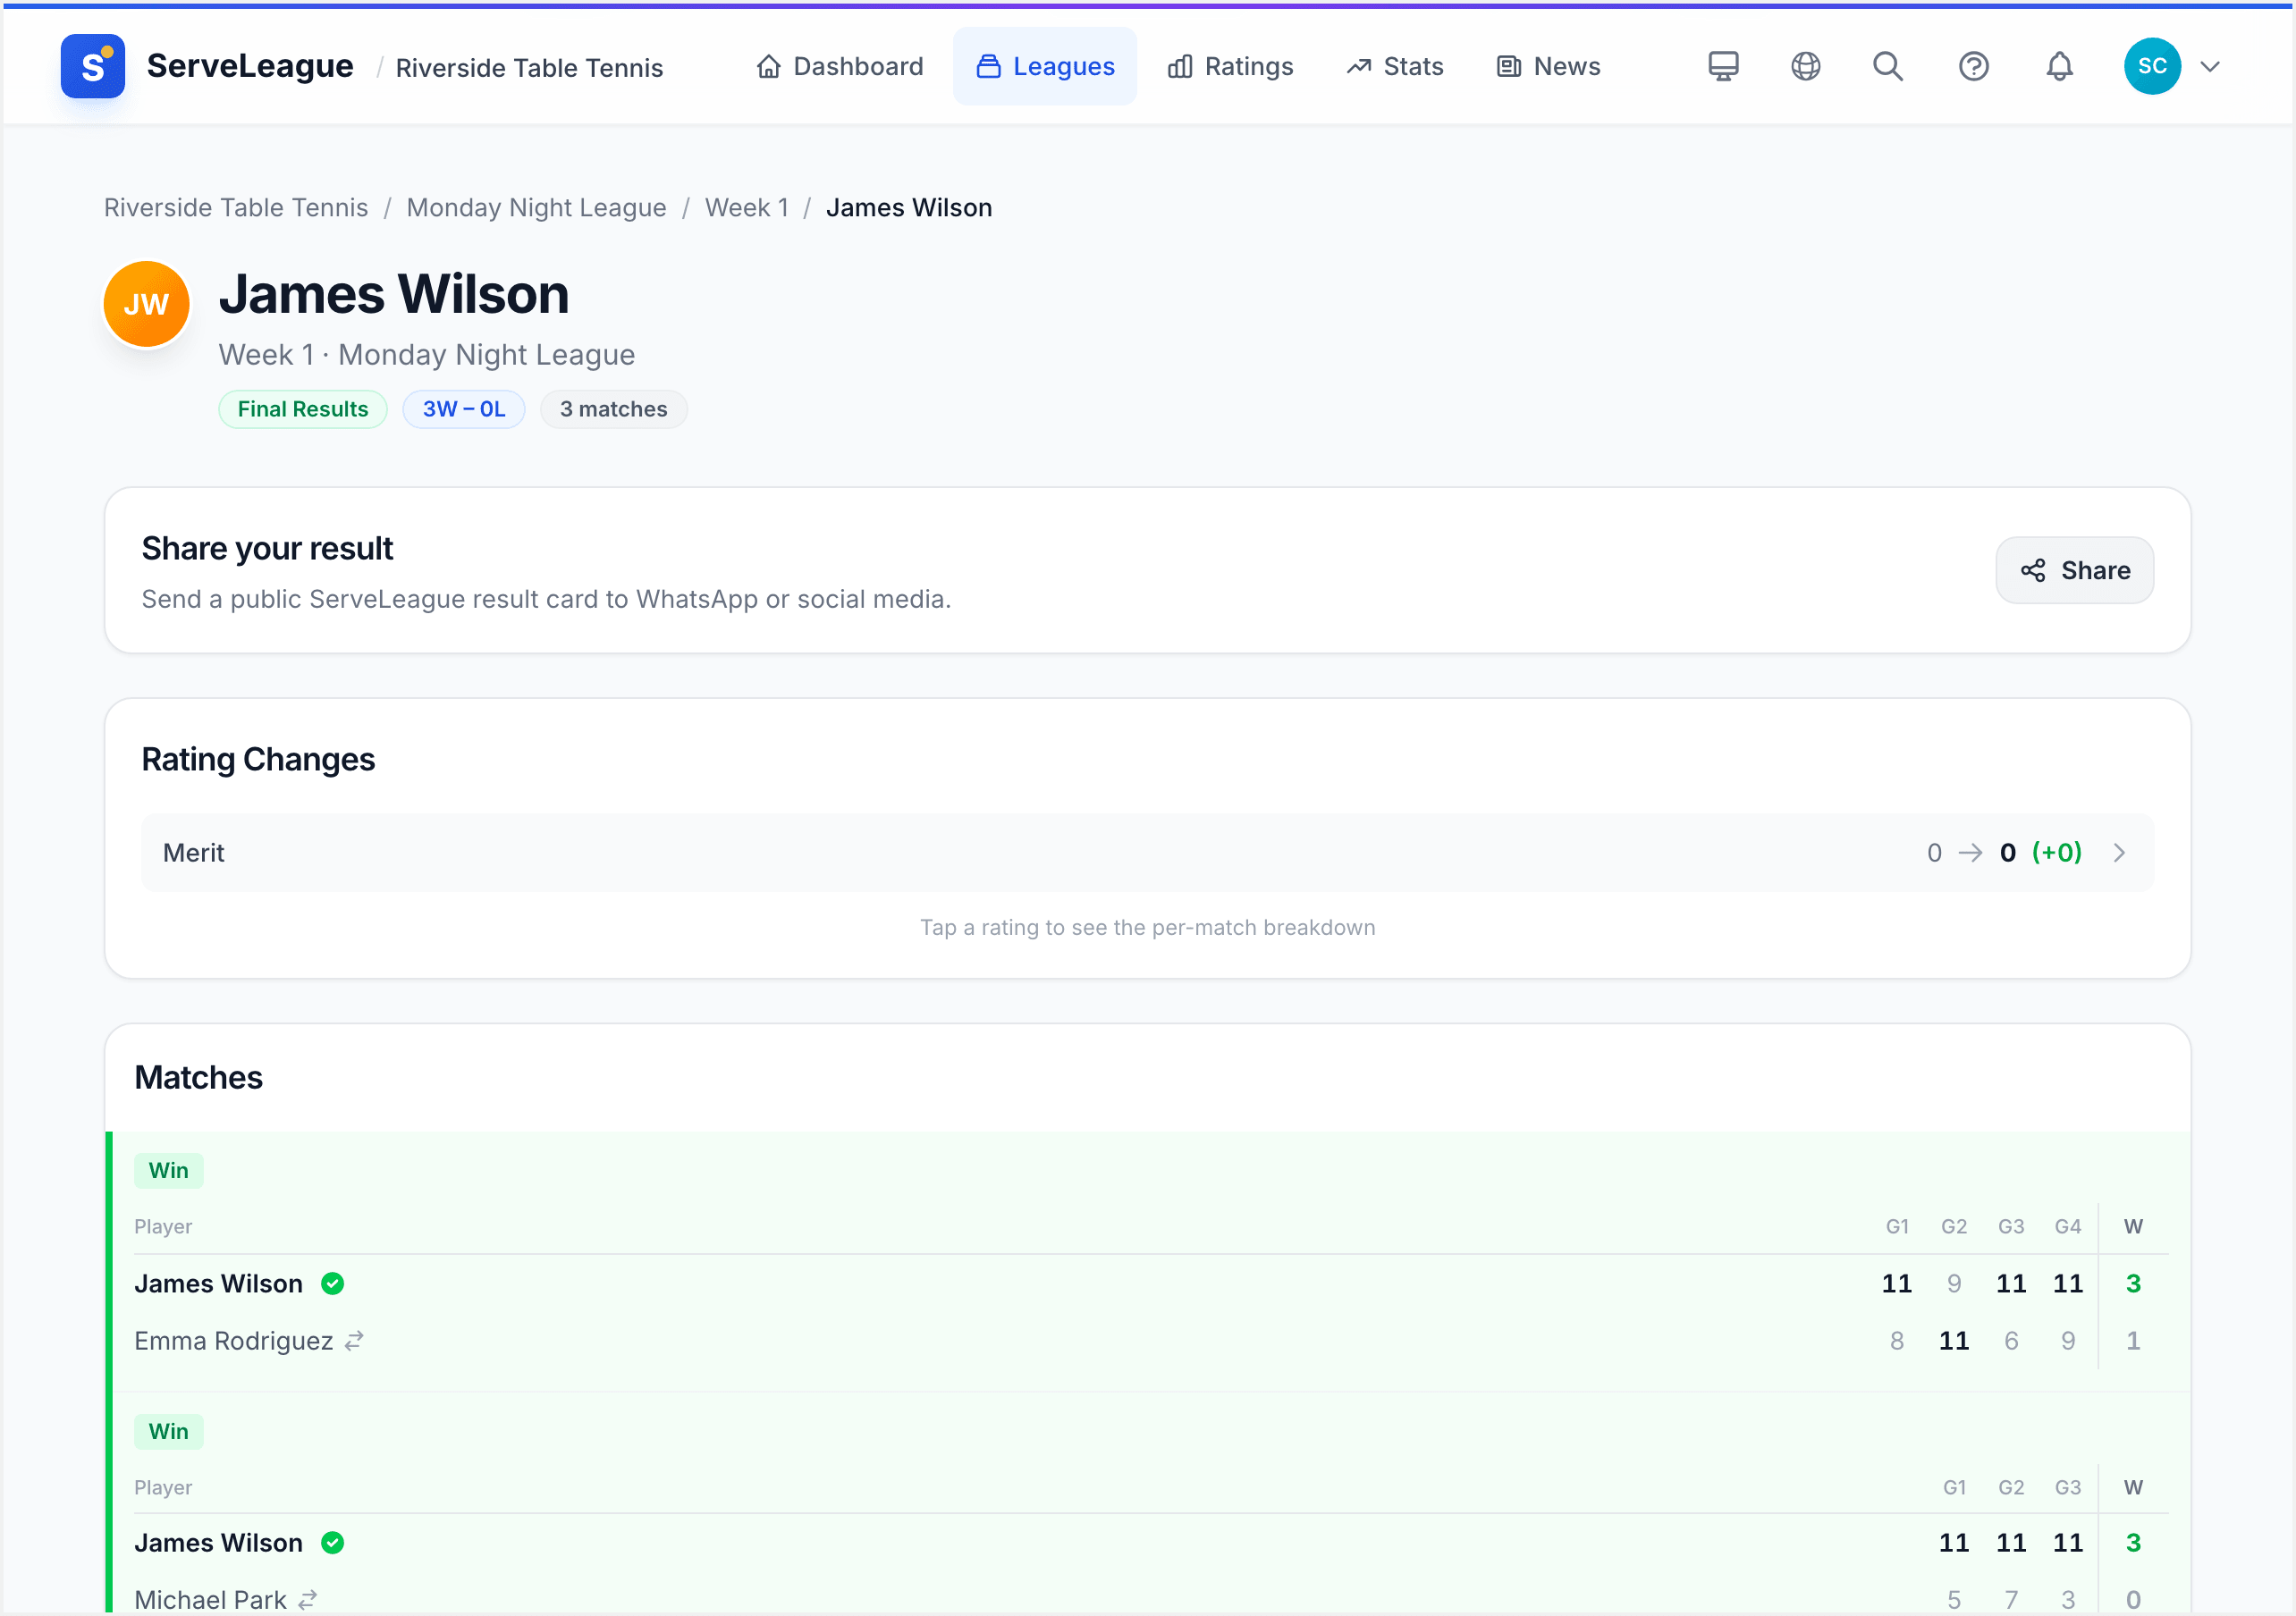Click green check beside James Wilson, second match

(333, 1542)
